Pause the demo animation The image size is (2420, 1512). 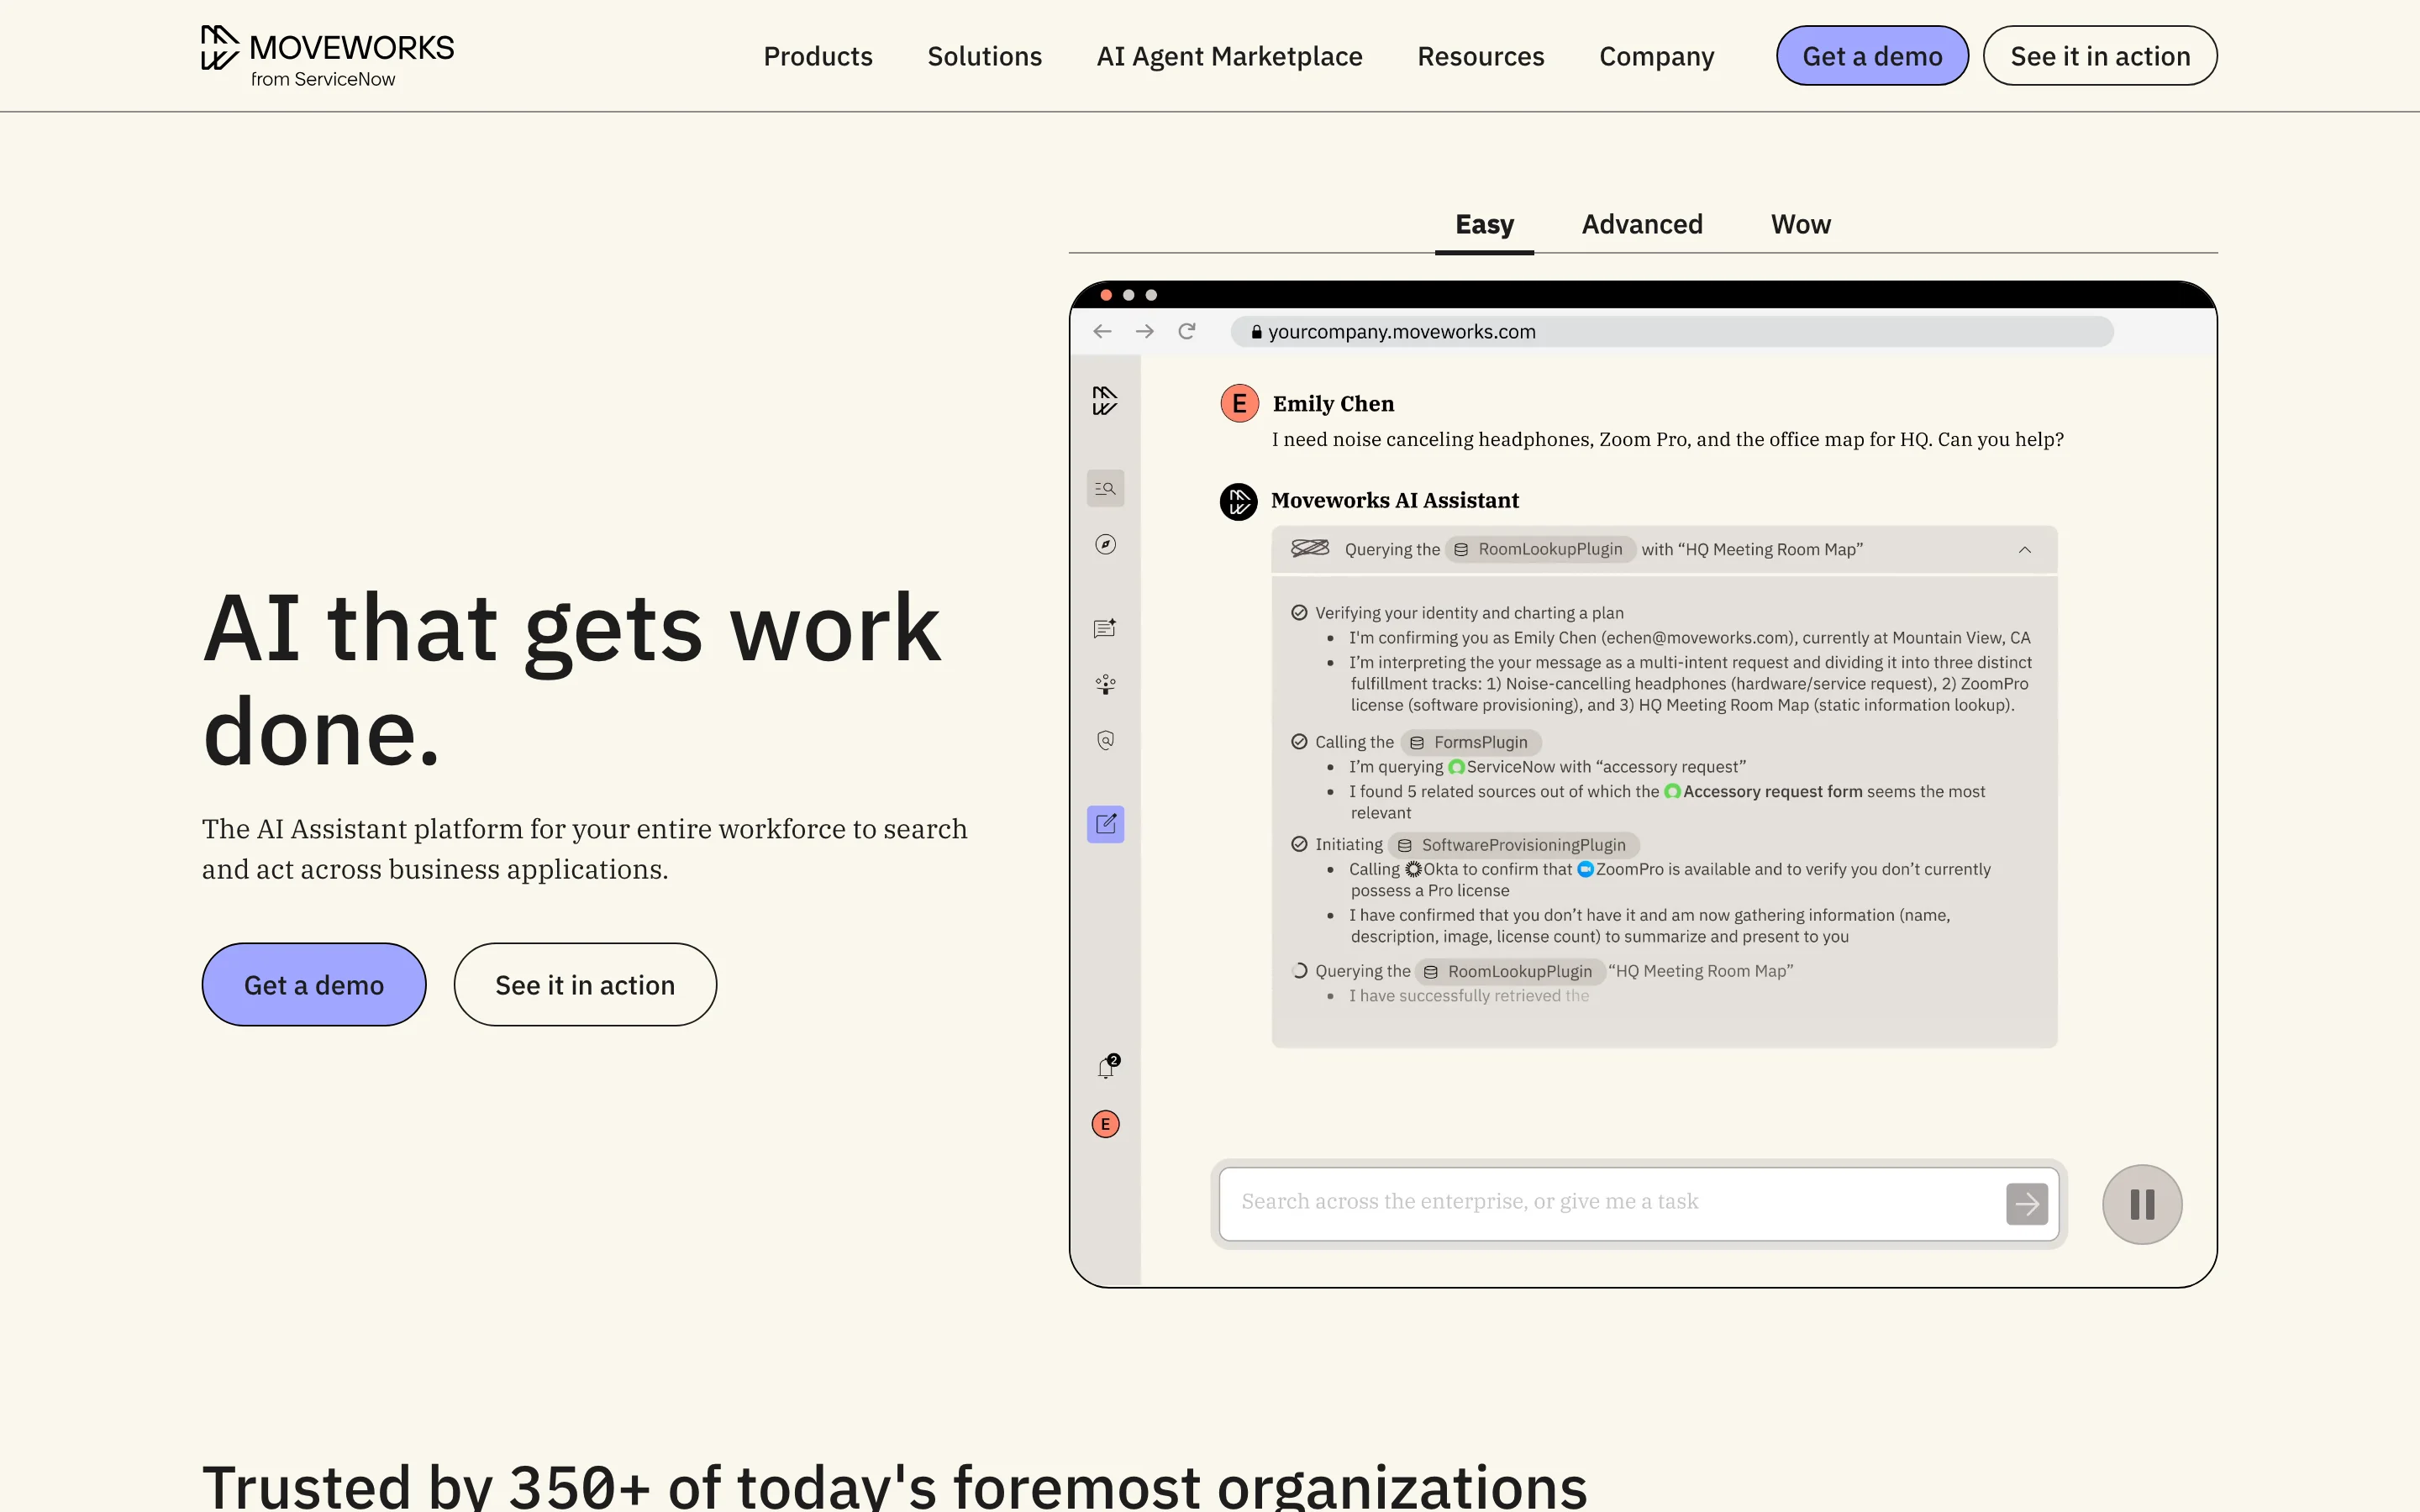pos(2141,1204)
